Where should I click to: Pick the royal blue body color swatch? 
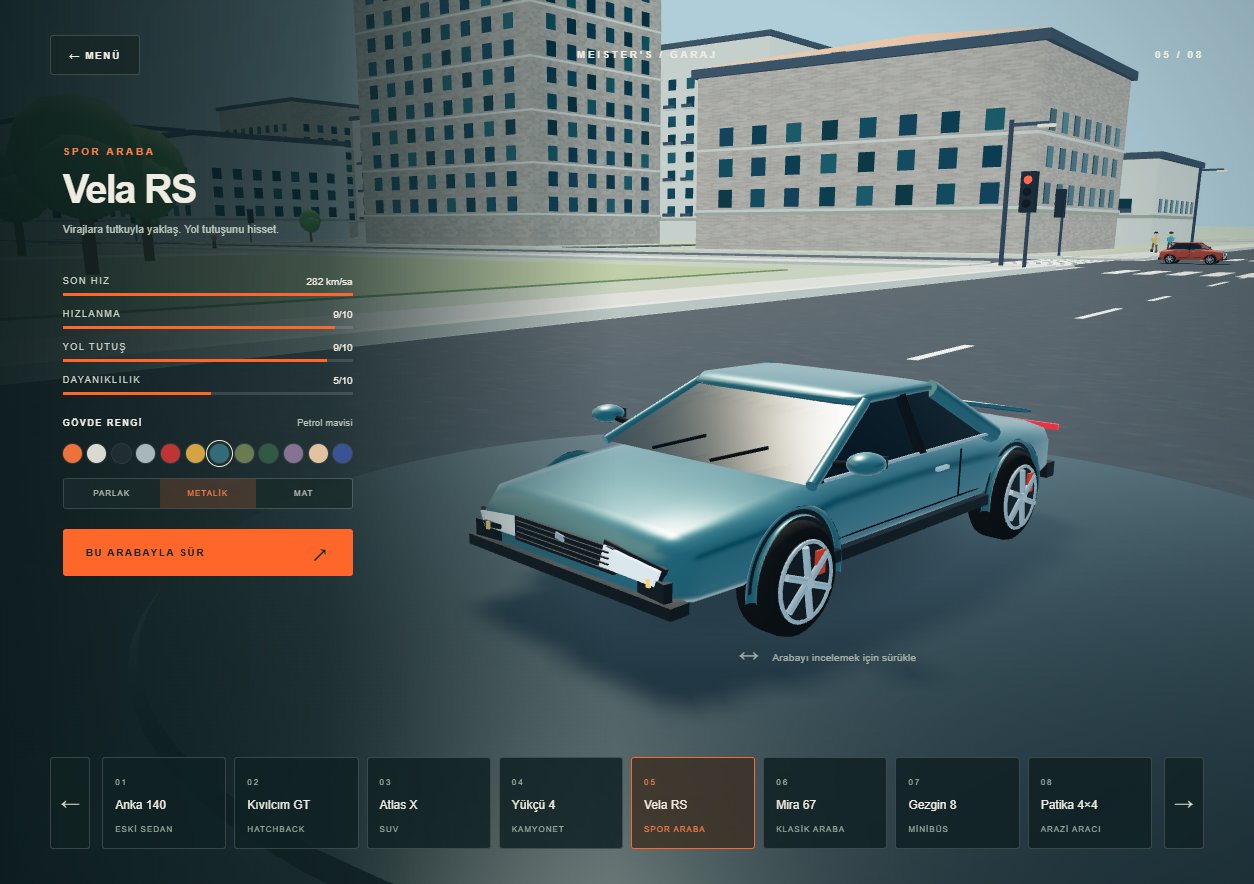342,454
